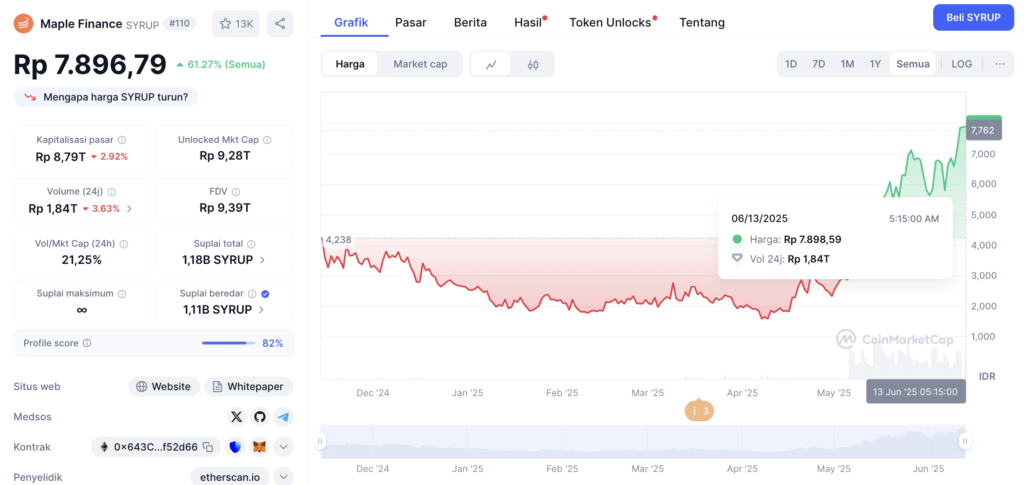Select the Market cap chart toggle
Viewport: 1024px width, 485px height.
420,64
